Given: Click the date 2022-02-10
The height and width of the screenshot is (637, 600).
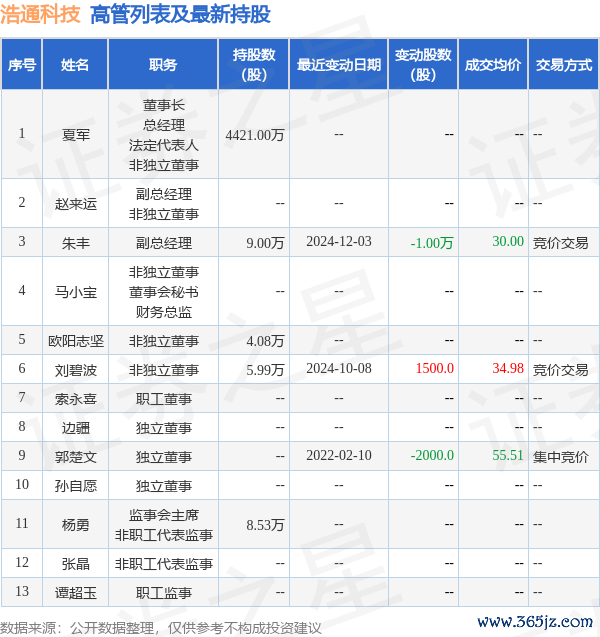Looking at the screenshot, I should (x=339, y=455).
